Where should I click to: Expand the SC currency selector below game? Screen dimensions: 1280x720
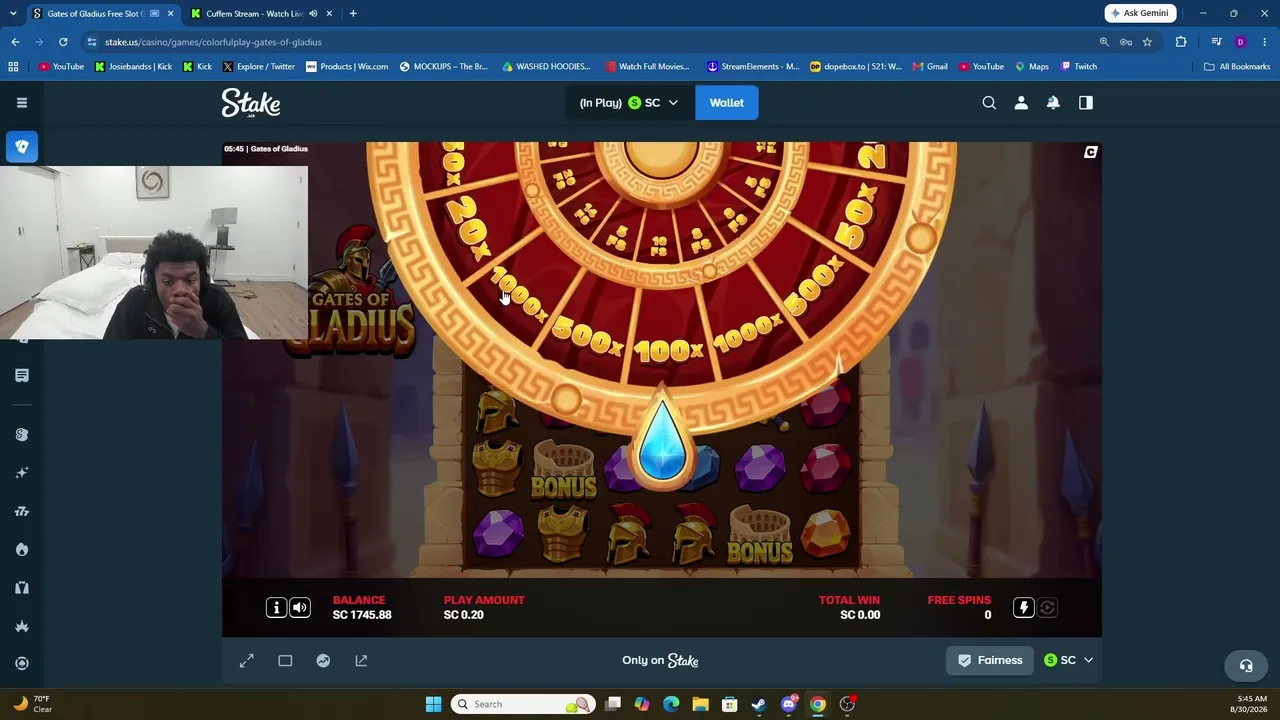1068,660
